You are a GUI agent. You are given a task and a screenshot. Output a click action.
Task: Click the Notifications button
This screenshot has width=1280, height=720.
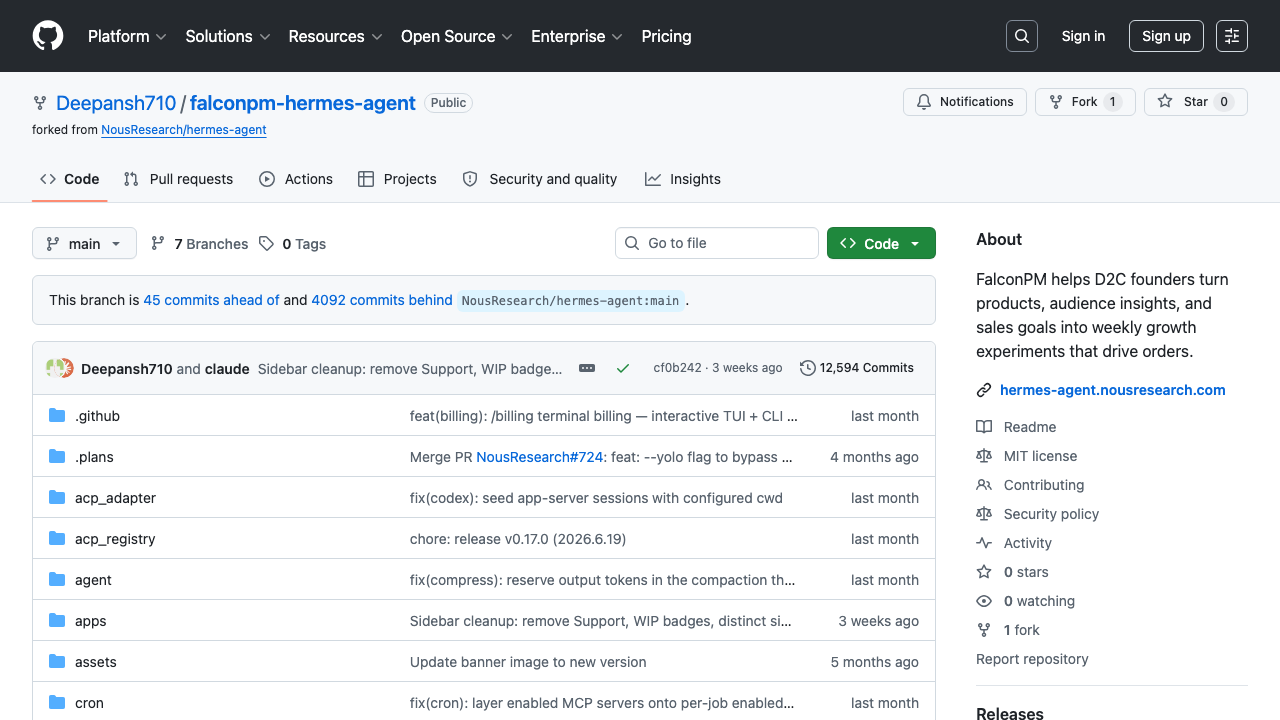tap(965, 102)
